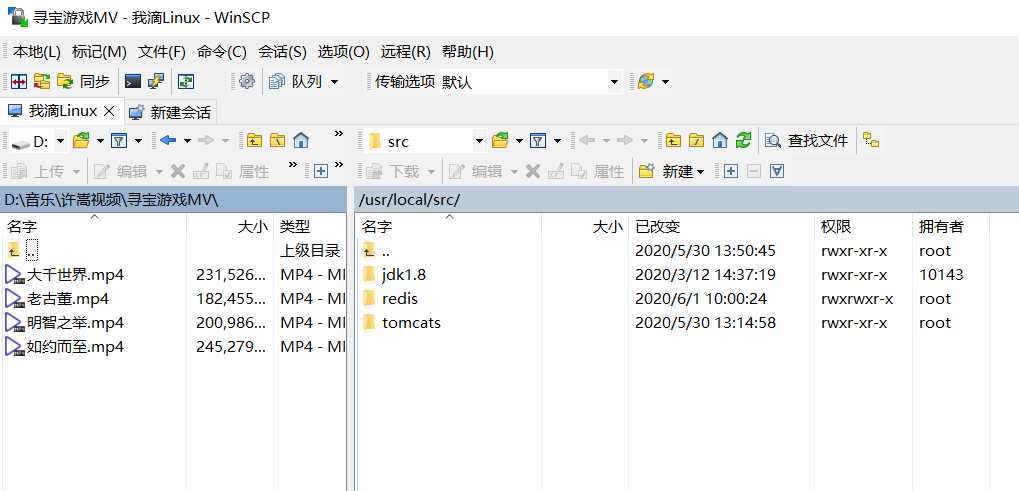Click local panel parent directory icon

coord(255,140)
